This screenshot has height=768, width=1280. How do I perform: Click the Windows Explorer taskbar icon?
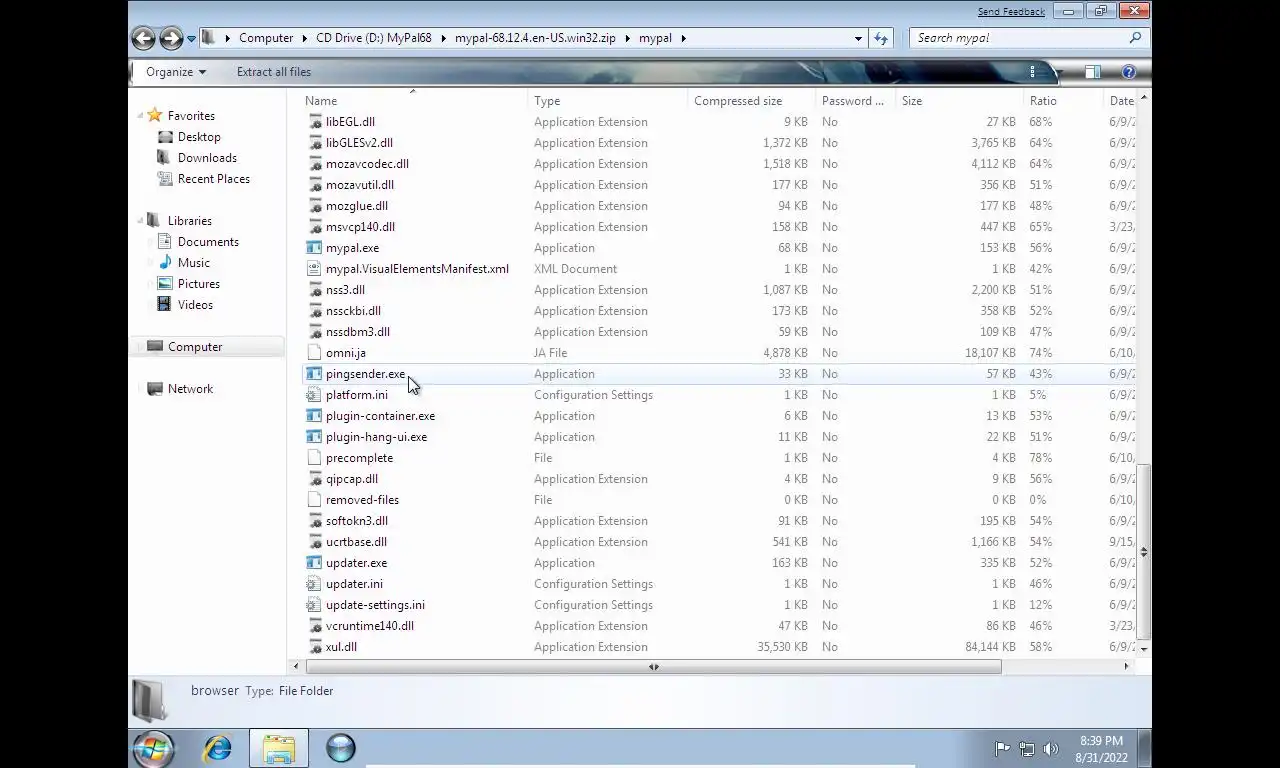279,748
